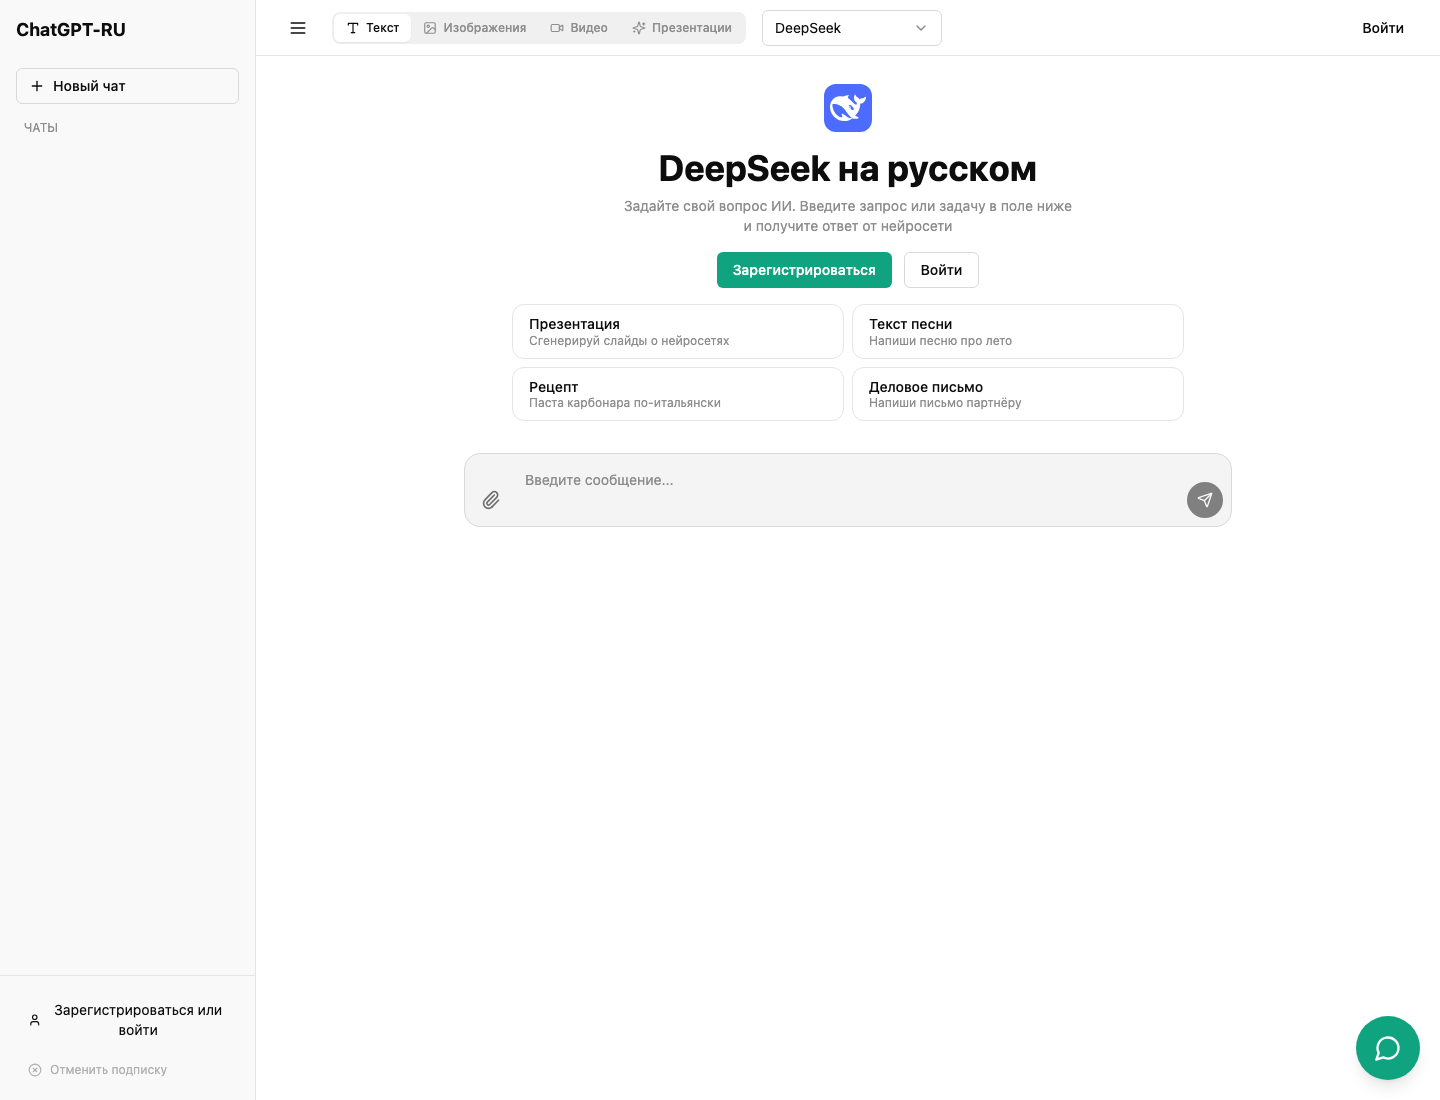The width and height of the screenshot is (1440, 1100).
Task: Click the Отменить подписку link
Action: click(x=98, y=1070)
